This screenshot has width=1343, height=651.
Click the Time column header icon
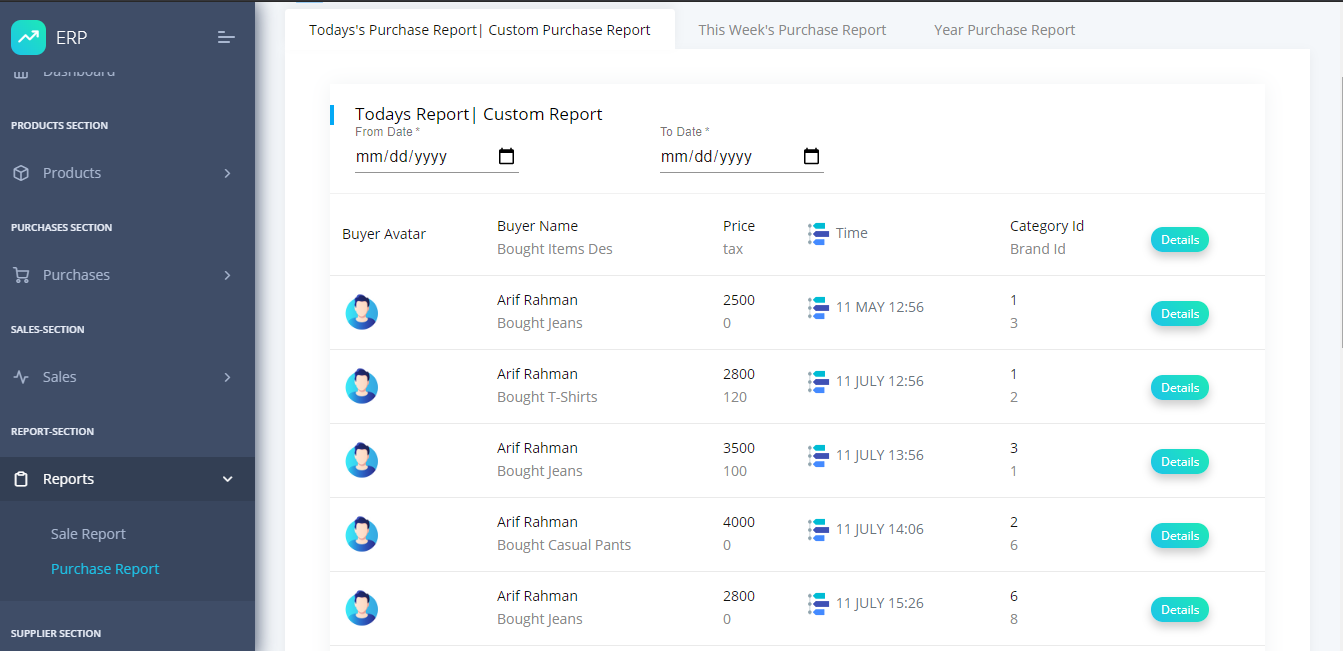click(818, 234)
